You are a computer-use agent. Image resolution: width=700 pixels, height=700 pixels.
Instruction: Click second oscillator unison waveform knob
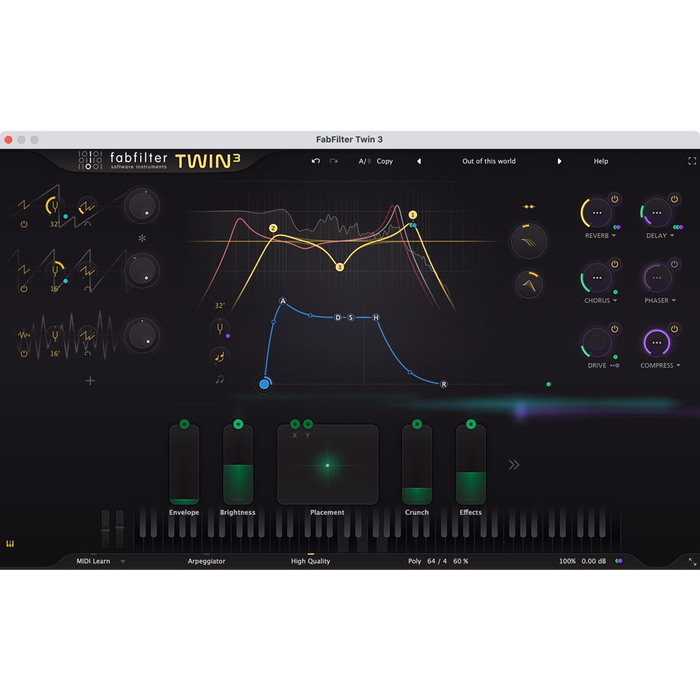click(x=87, y=271)
